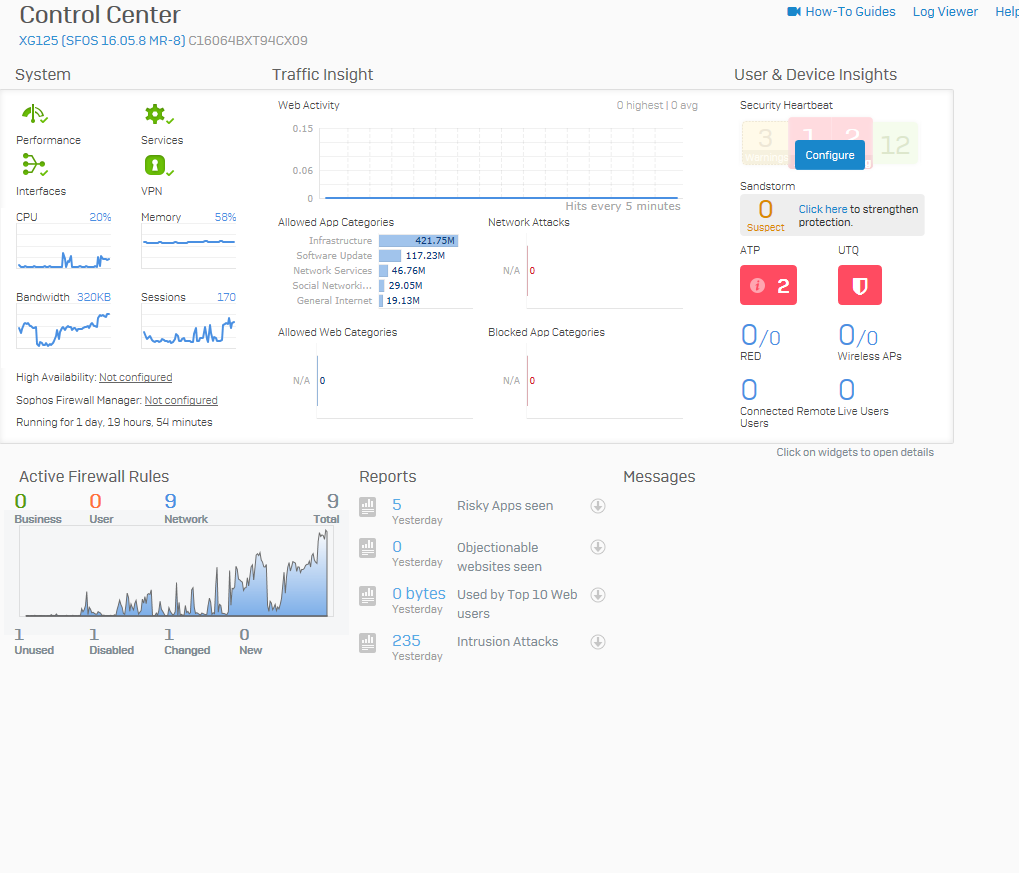Click the RED count 0/0
The height and width of the screenshot is (873, 1019).
pos(760,335)
